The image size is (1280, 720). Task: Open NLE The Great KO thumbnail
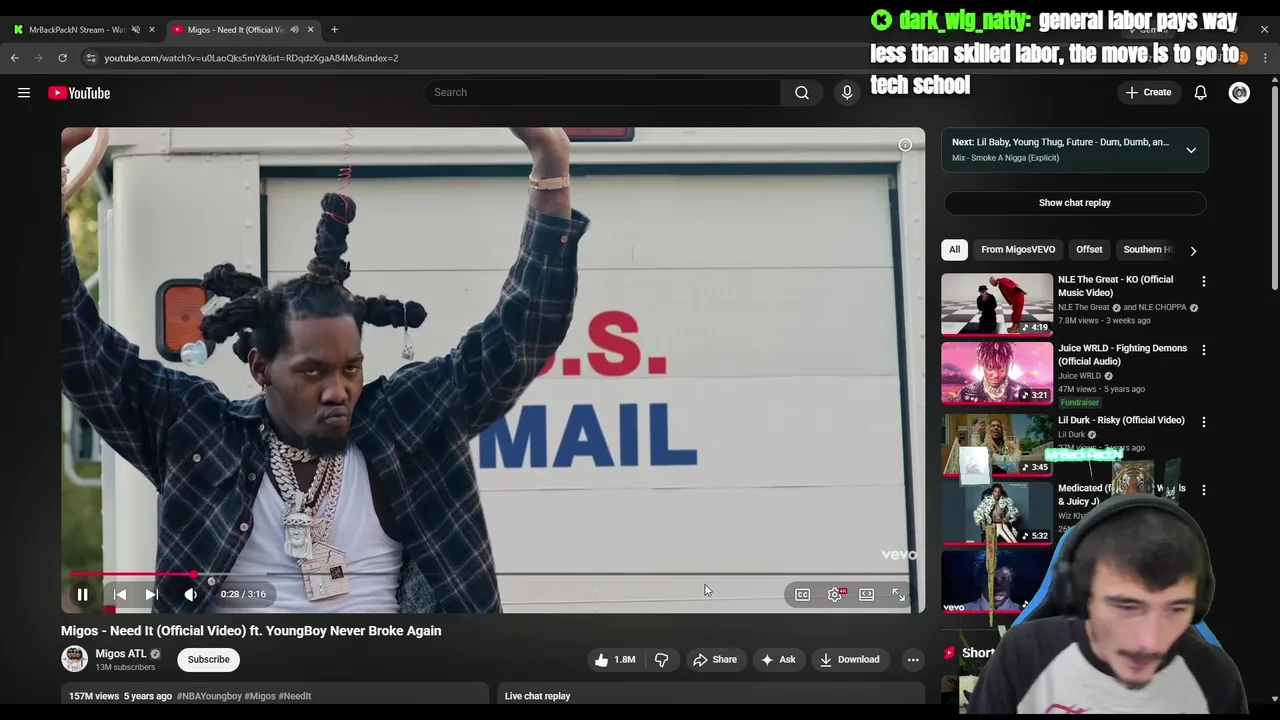(997, 304)
